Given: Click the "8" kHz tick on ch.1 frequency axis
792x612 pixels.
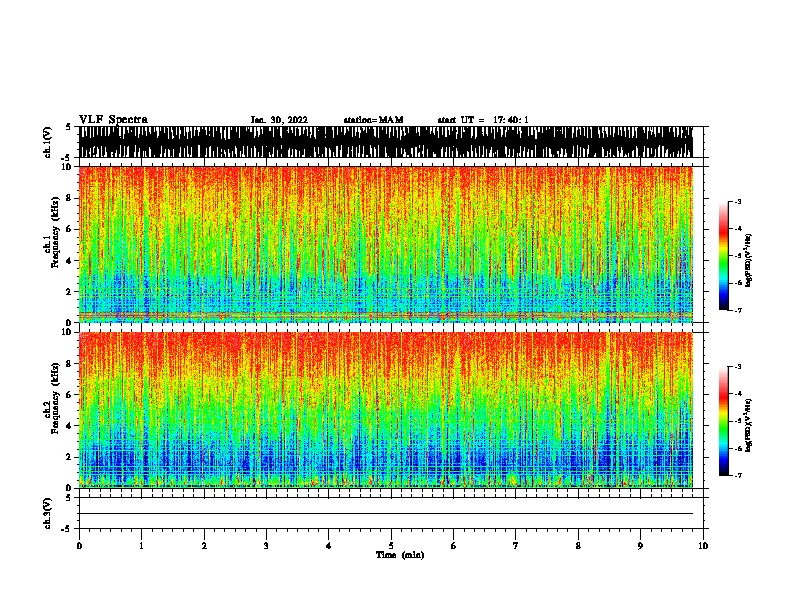Looking at the screenshot, I should (x=70, y=198).
